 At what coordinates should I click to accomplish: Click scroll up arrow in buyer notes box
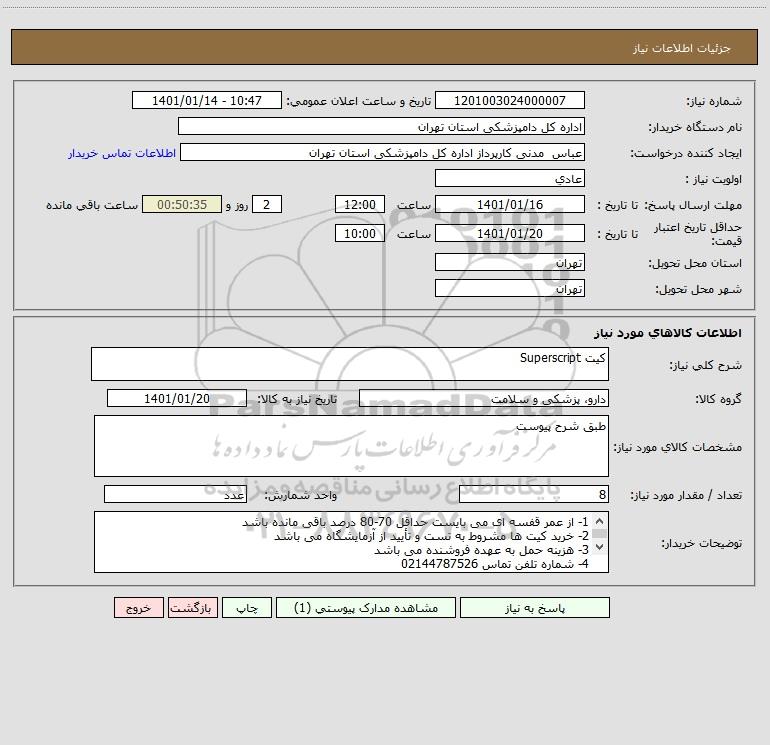click(x=599, y=521)
